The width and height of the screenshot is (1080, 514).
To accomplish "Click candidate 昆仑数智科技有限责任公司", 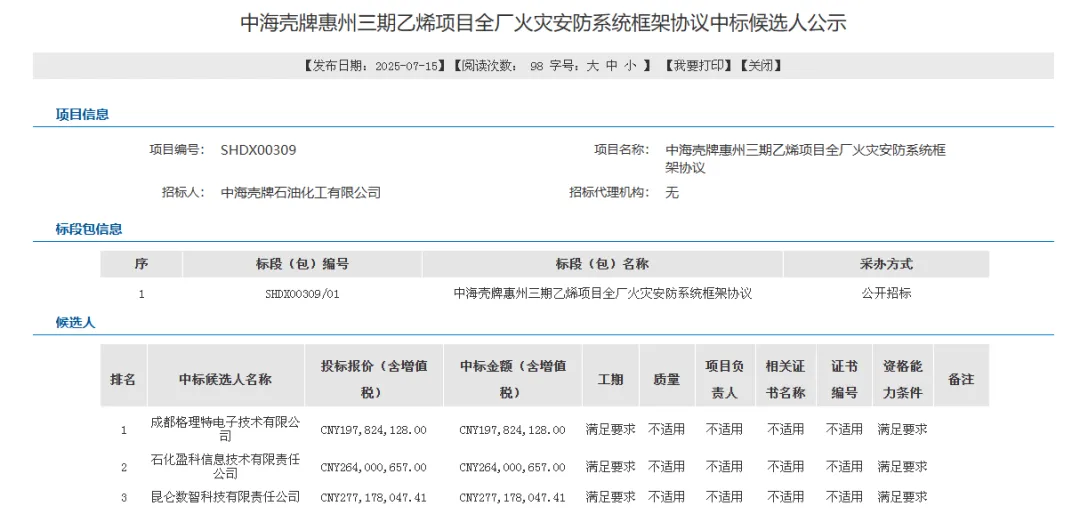I will pyautogui.click(x=226, y=496).
